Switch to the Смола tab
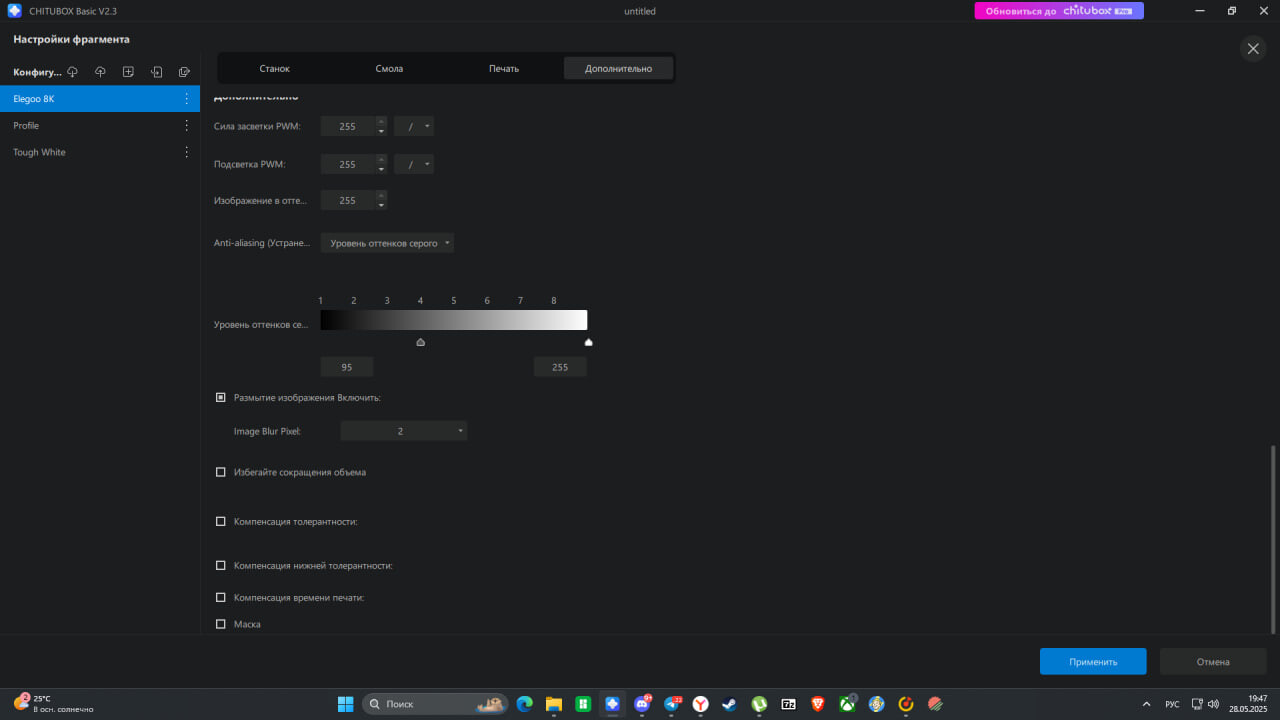The image size is (1280, 720). [x=389, y=68]
